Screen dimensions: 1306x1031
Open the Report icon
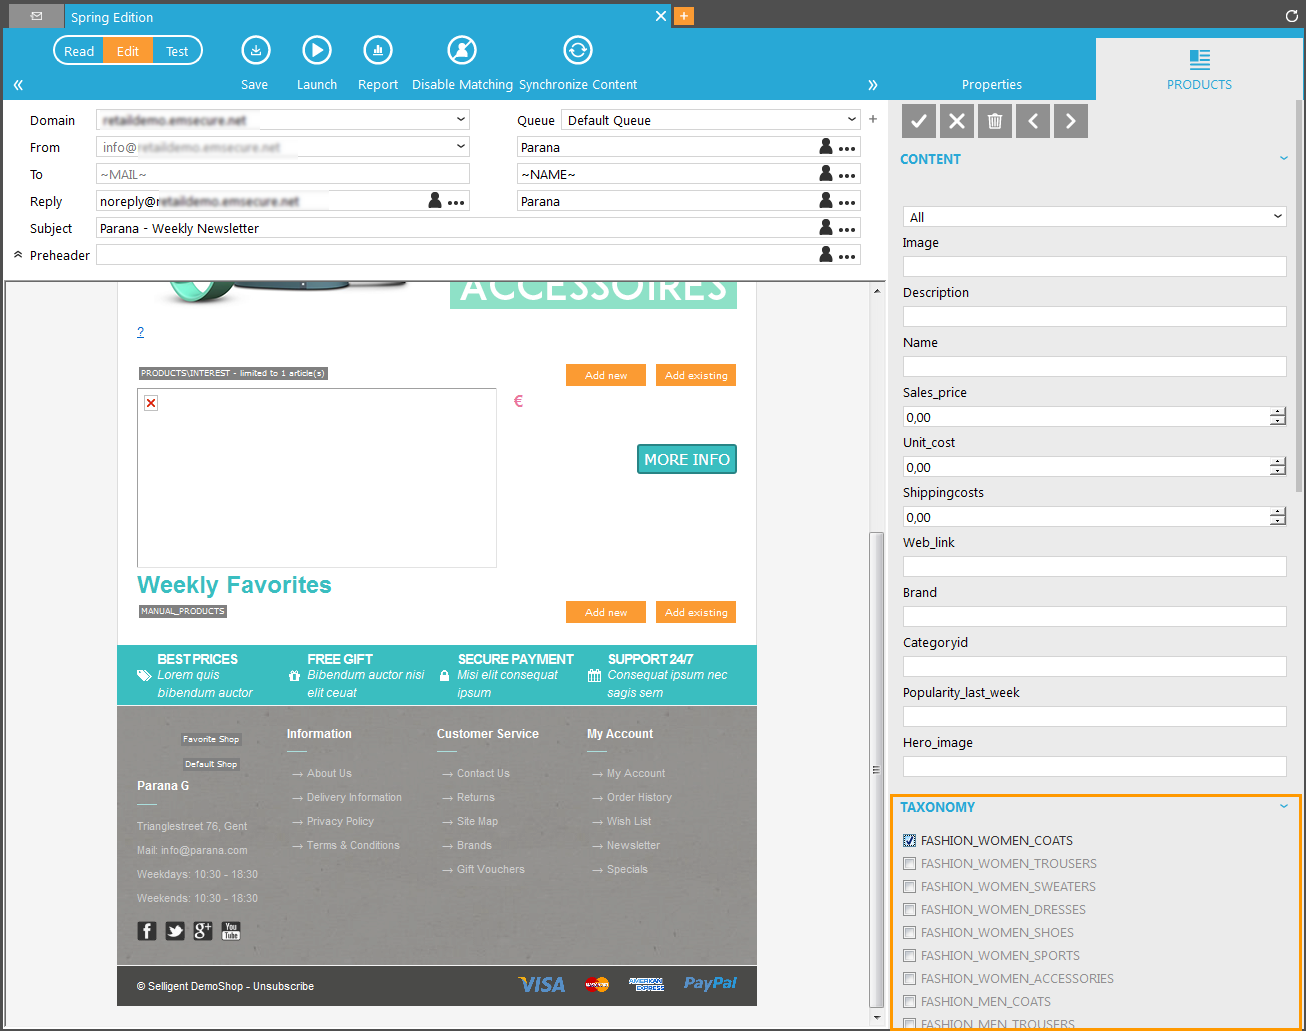[378, 51]
